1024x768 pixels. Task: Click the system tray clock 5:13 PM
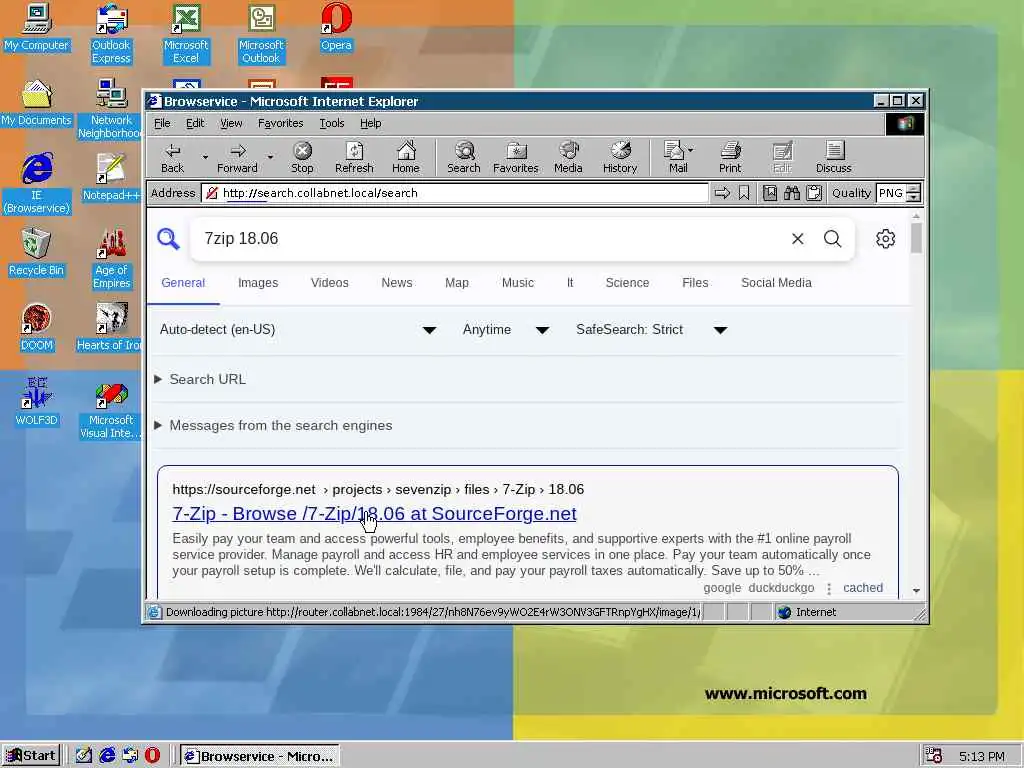(982, 757)
